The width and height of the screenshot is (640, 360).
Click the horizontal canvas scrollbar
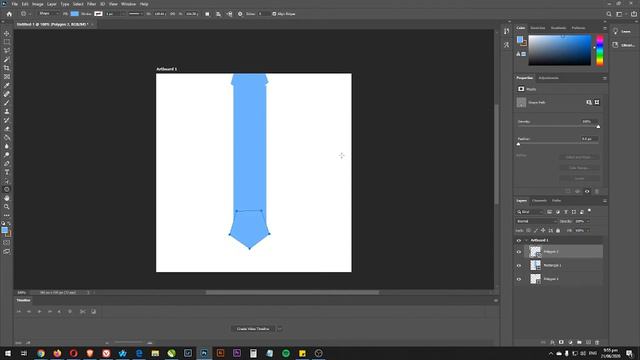pyautogui.click(x=292, y=293)
